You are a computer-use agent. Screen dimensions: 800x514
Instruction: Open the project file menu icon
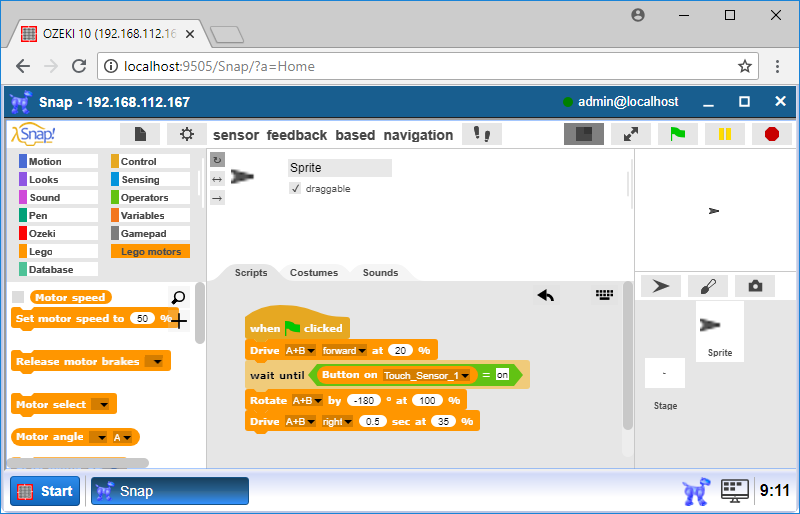pos(140,134)
